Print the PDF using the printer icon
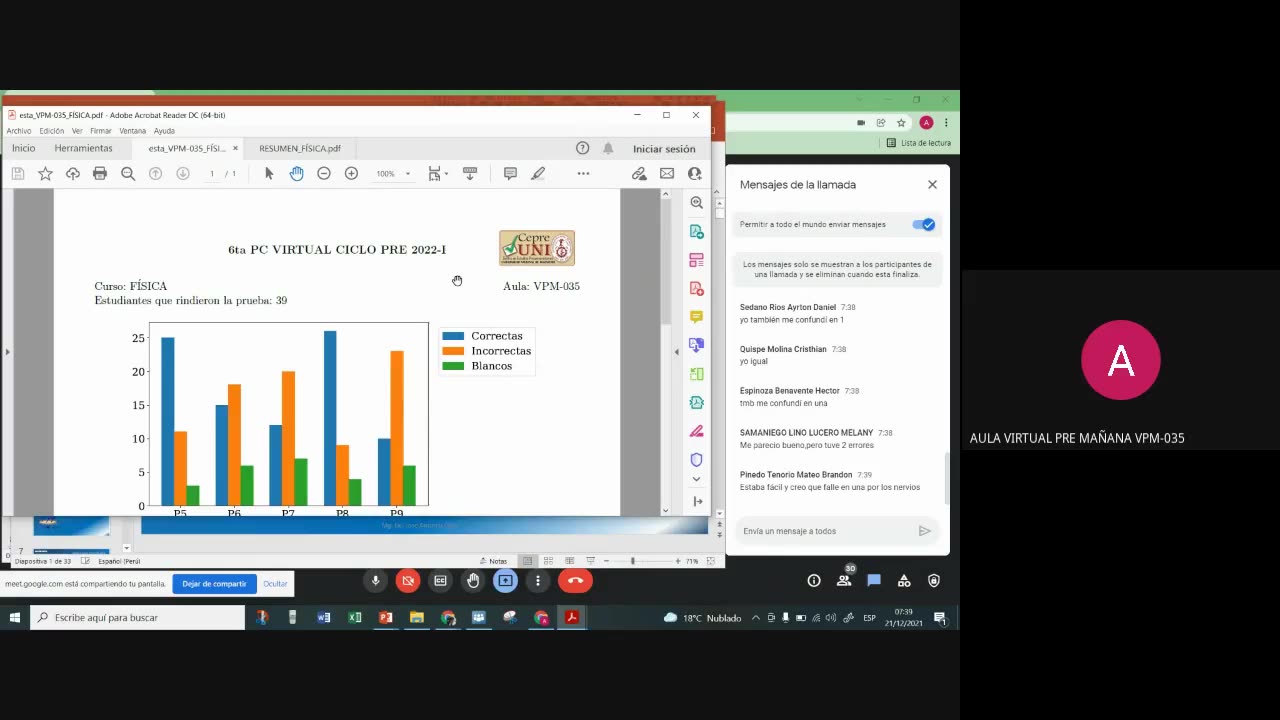Image resolution: width=1280 pixels, height=720 pixels. pos(100,173)
